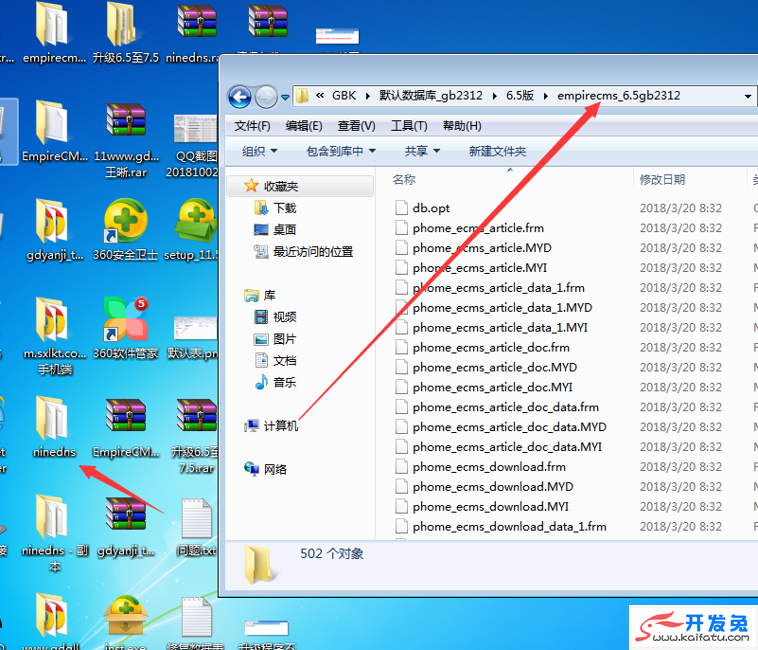The width and height of the screenshot is (758, 650).
Task: Select 升级6.5至7.5.rar archive on desktop
Action: 196,435
